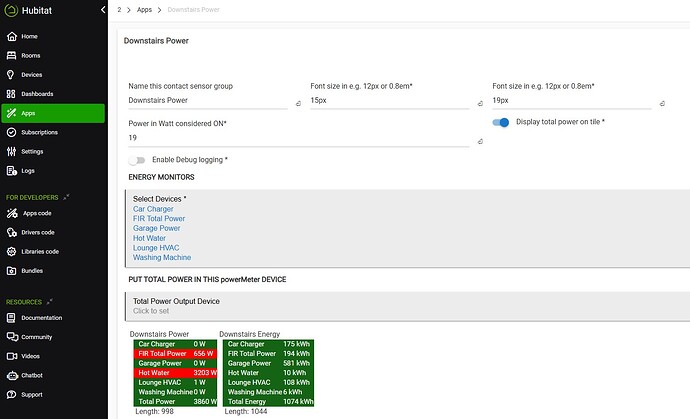The image size is (690, 419).
Task: Click the Settings gear icon
Action: tap(11, 151)
